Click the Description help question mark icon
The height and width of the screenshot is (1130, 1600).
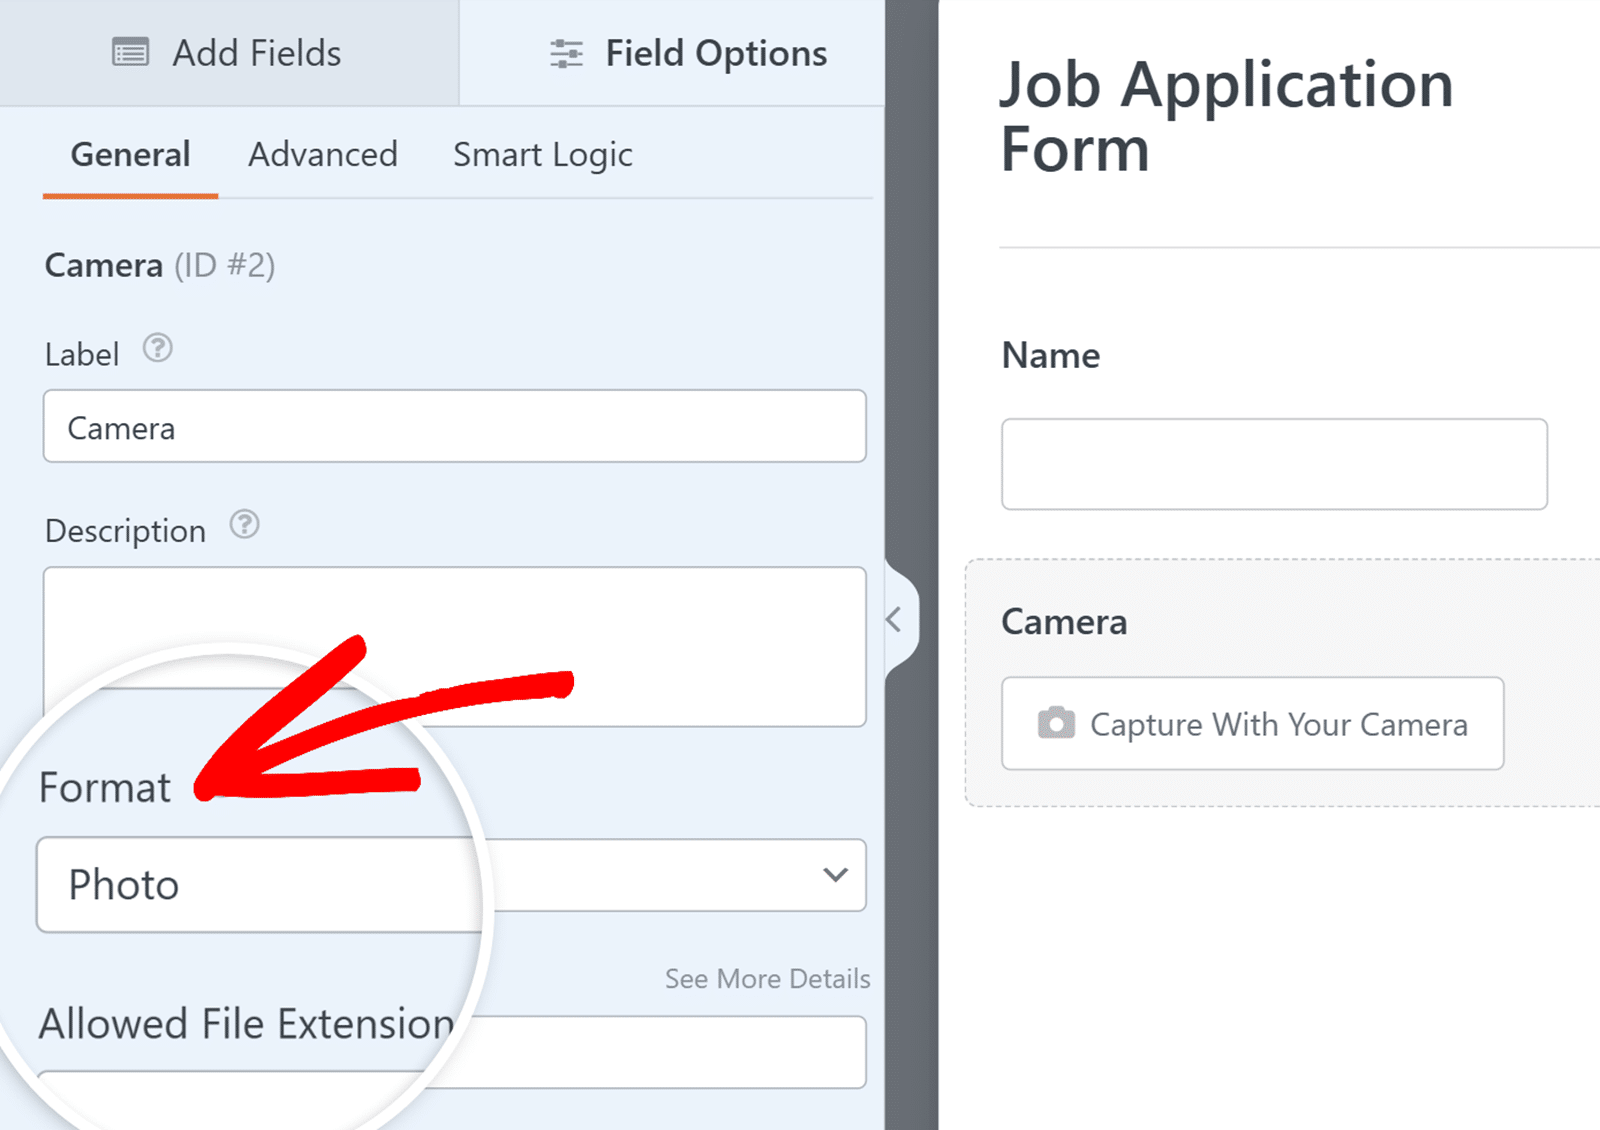(x=244, y=525)
